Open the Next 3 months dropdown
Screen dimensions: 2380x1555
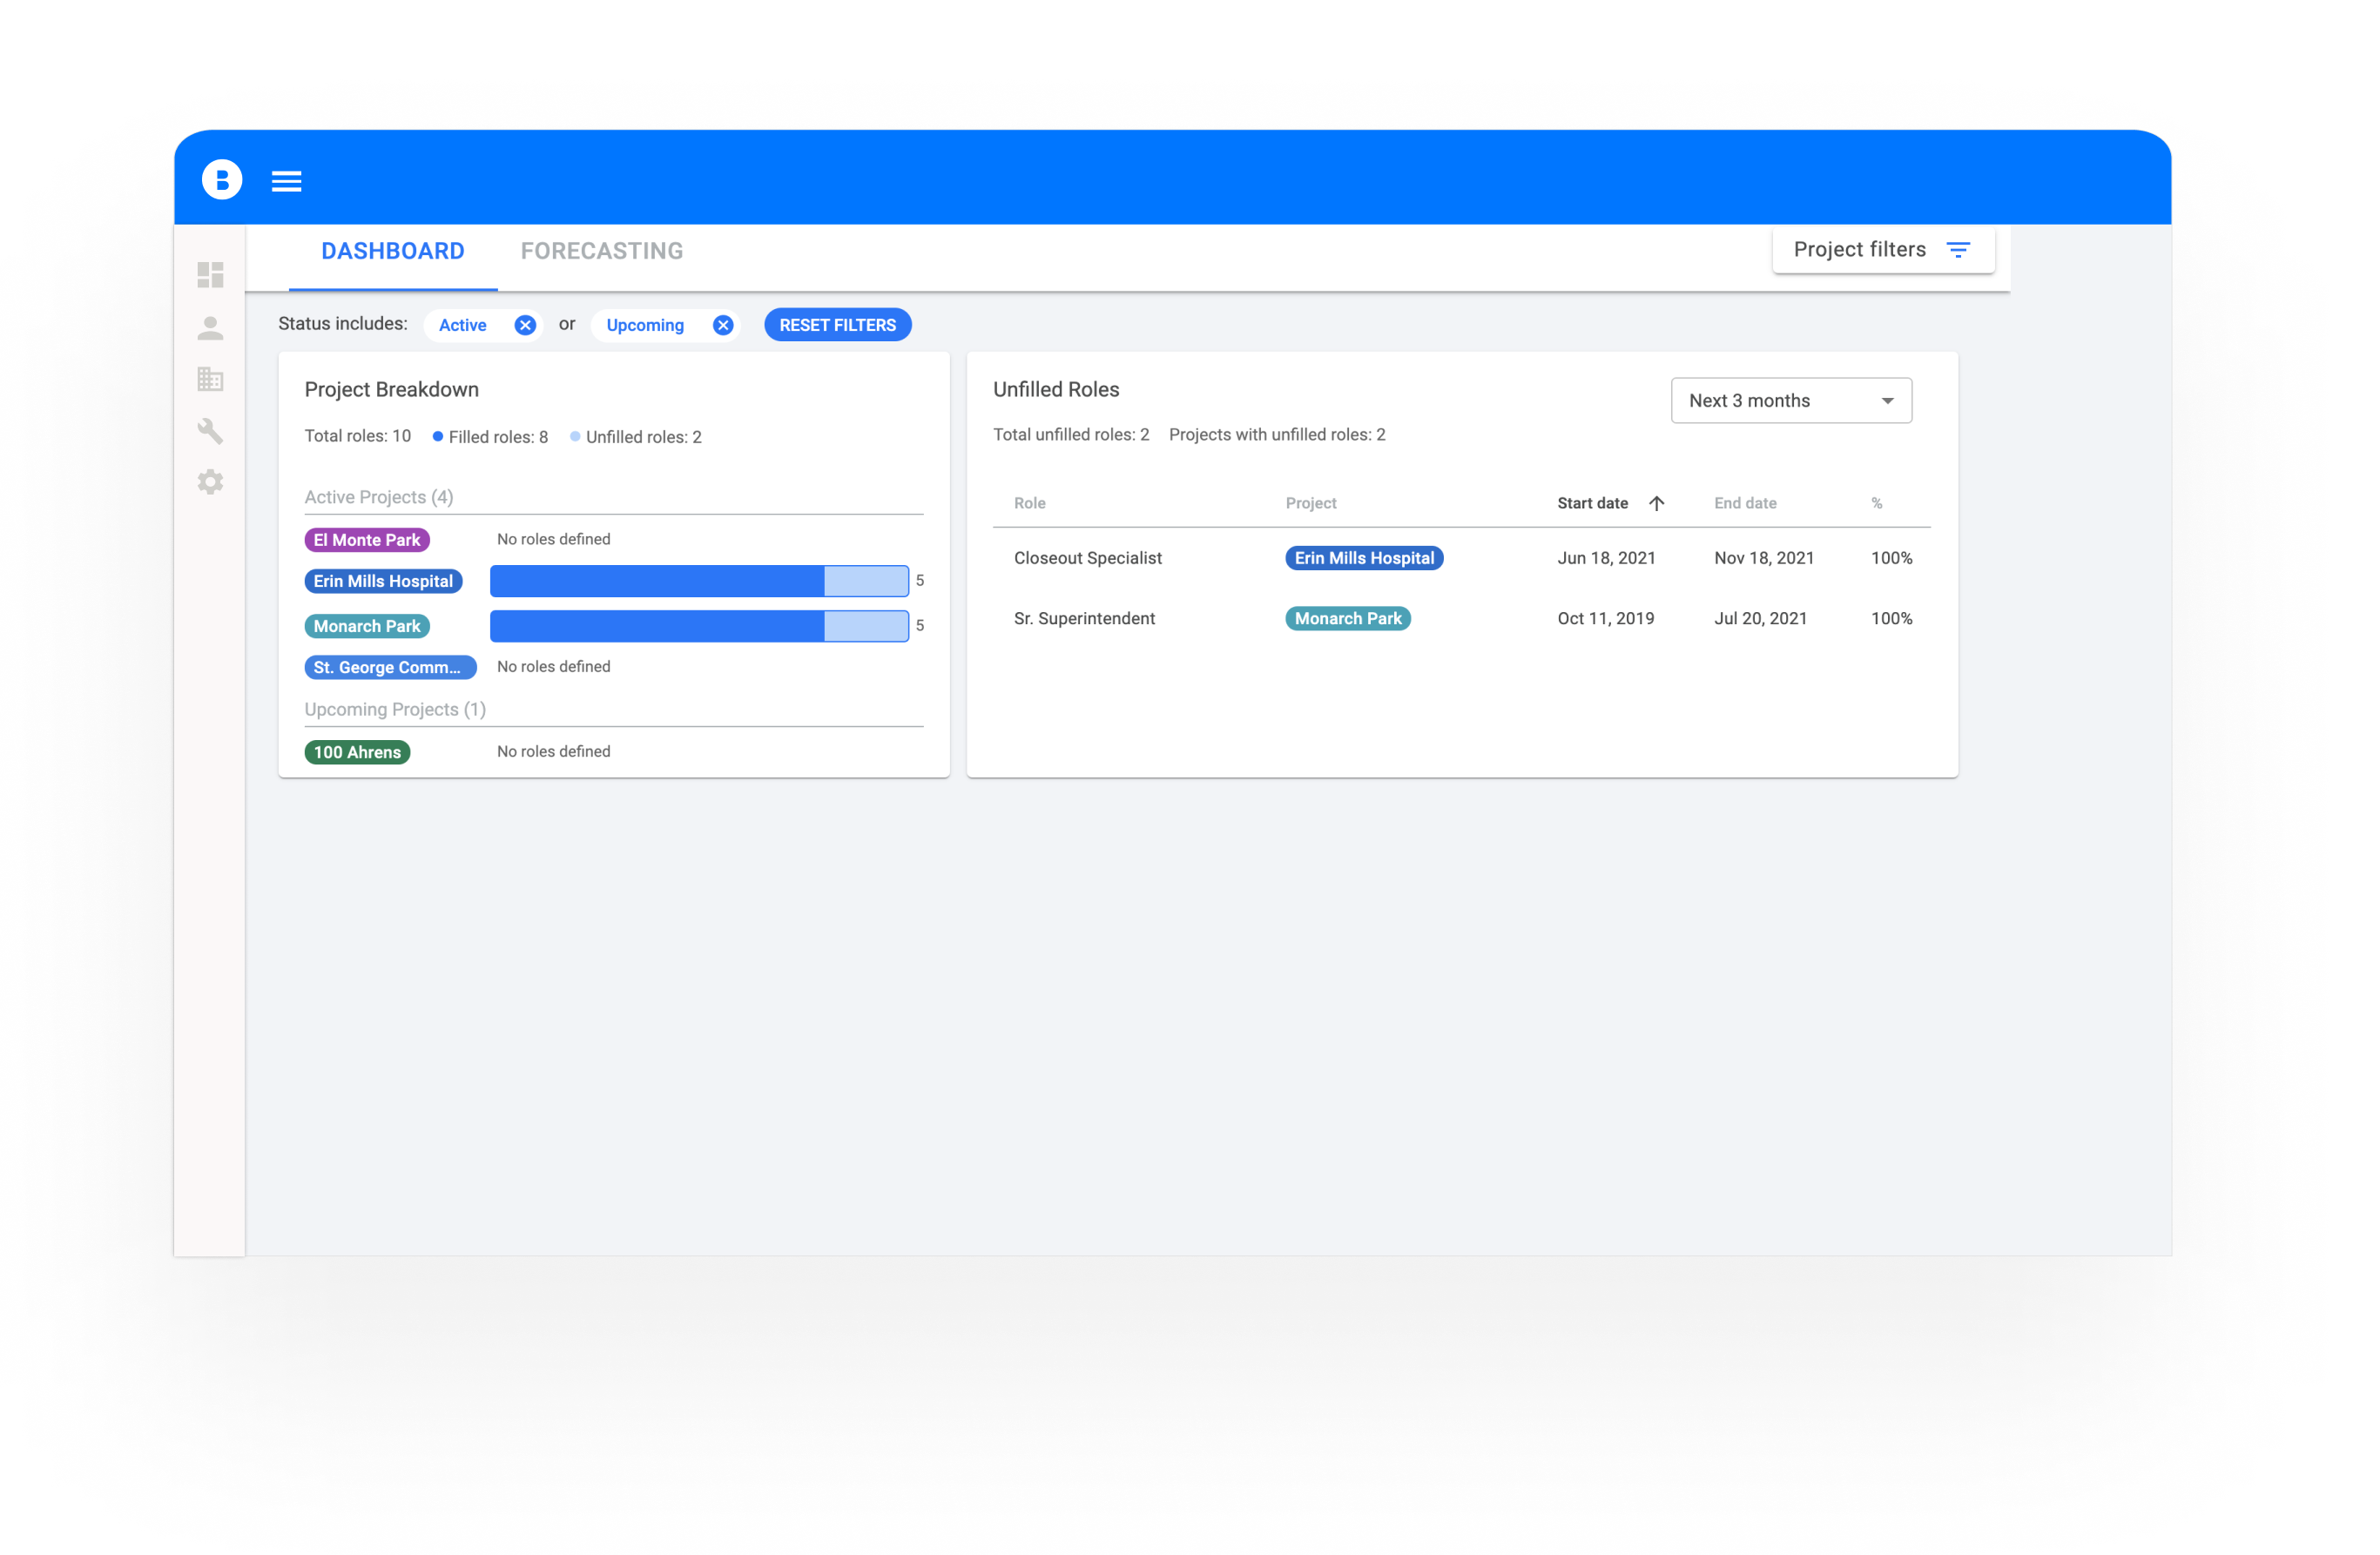[x=1791, y=401]
